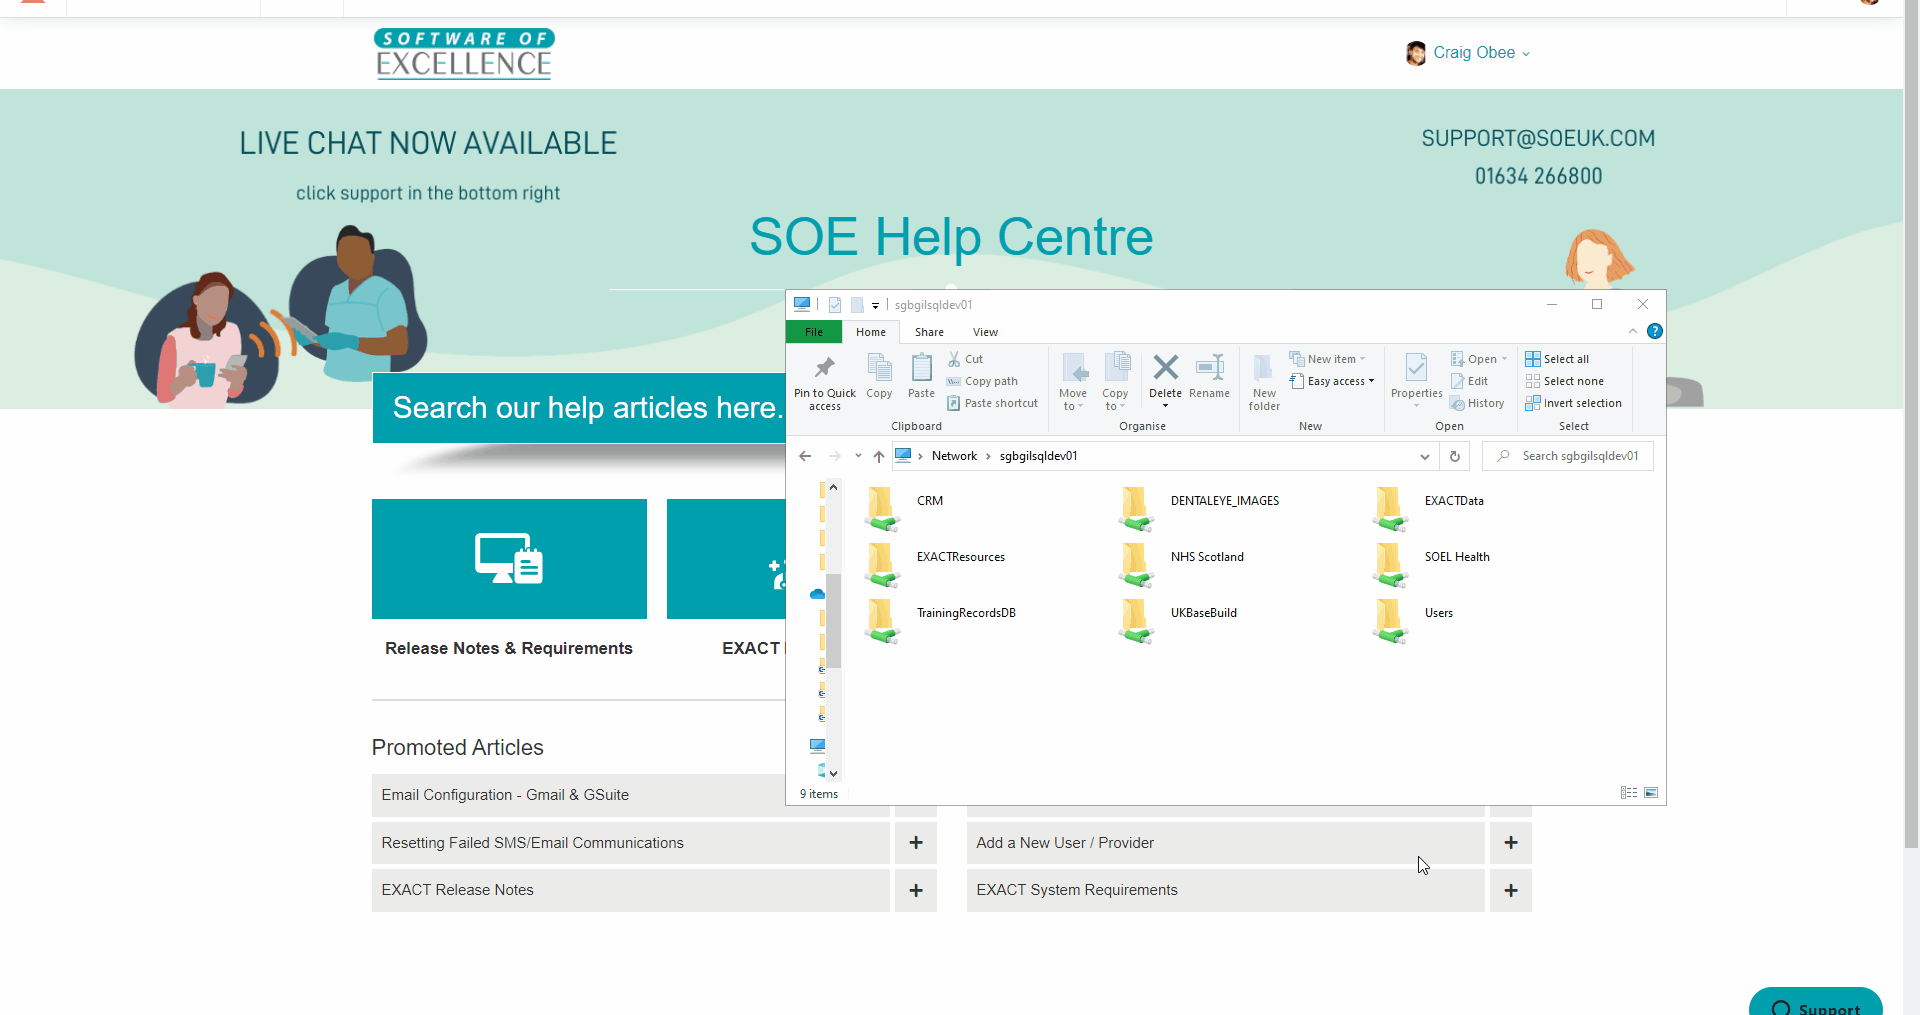1920x1015 pixels.
Task: Expand the EXACT Release Notes article
Action: pos(915,890)
